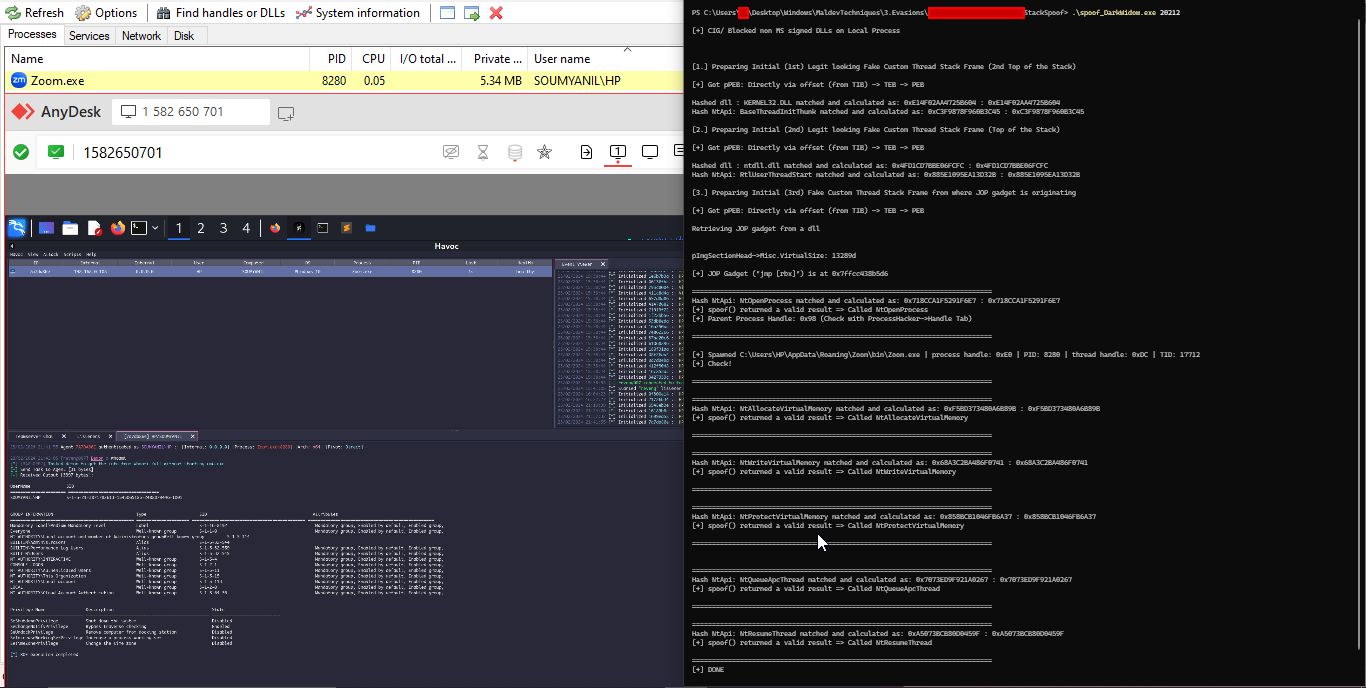Open Find handles or DLLs
This screenshot has width=1366, height=688.
pos(221,13)
